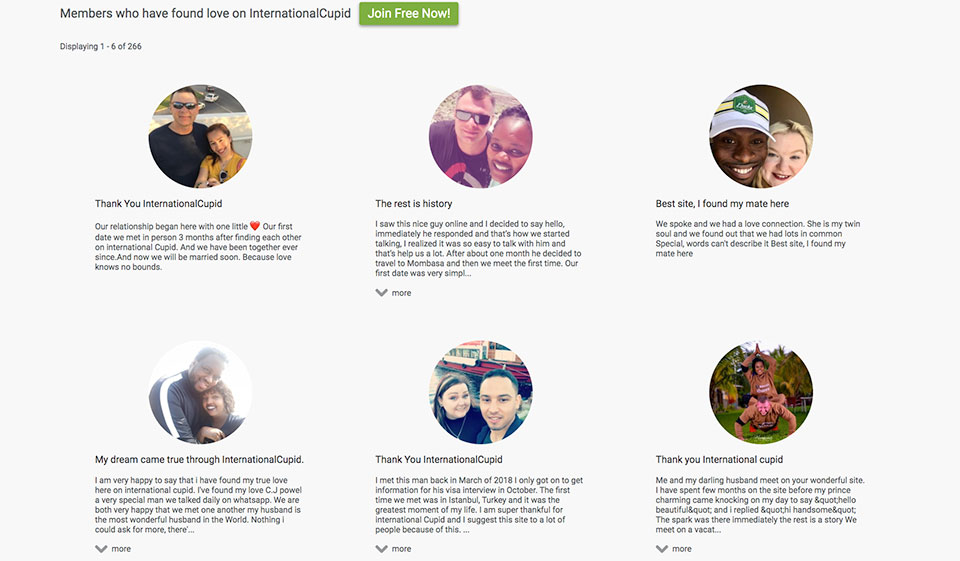Expand 'more' under My dream came true story

[113, 549]
